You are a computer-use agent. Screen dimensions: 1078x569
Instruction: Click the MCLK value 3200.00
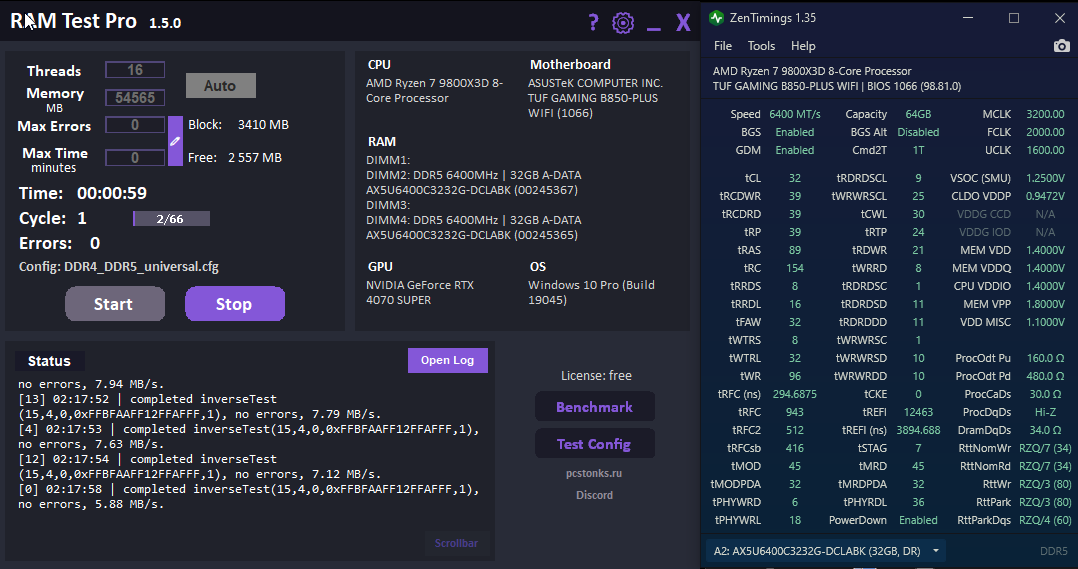(1045, 114)
